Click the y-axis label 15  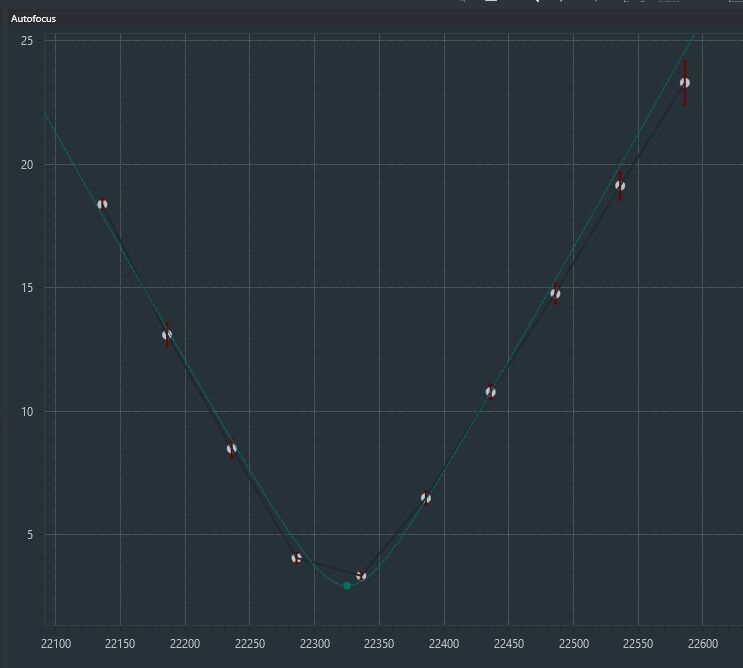coord(27,288)
